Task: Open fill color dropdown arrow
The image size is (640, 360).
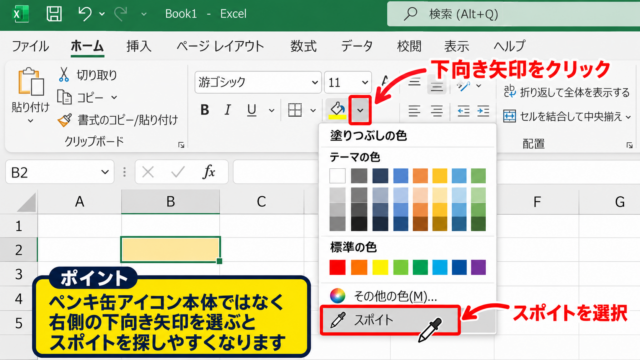Action: [x=360, y=110]
